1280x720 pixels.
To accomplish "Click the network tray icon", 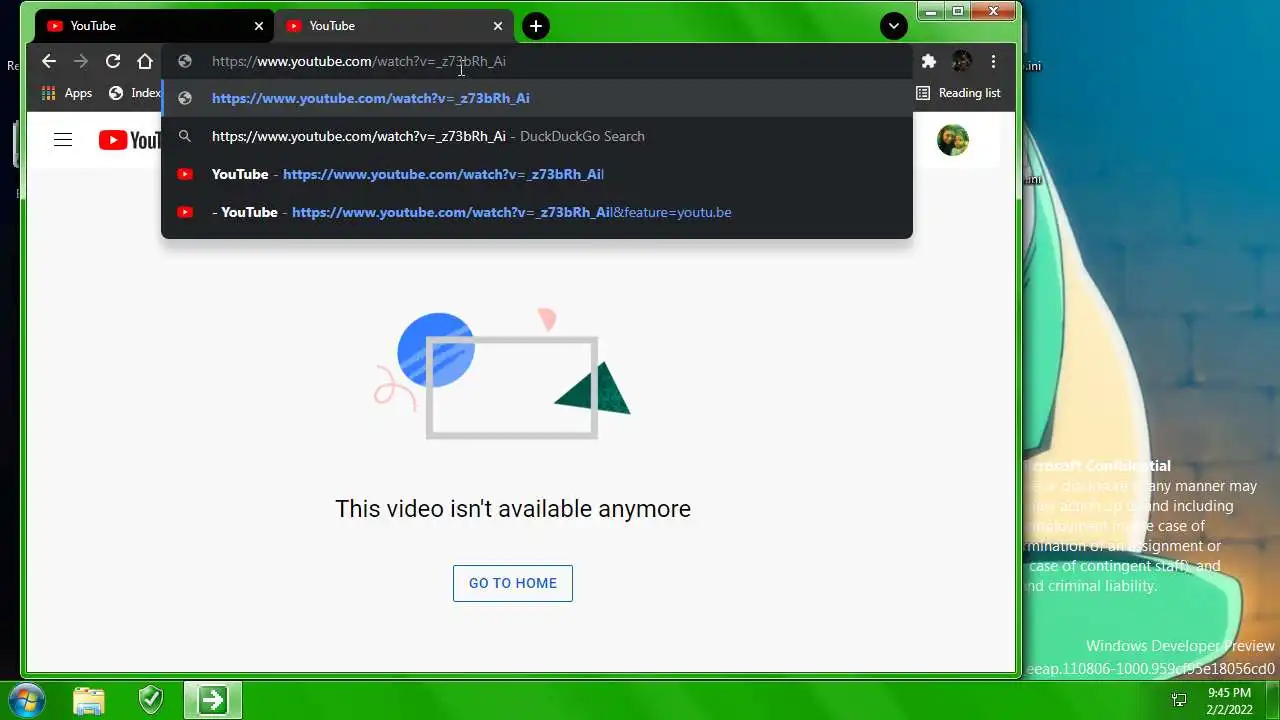I will tap(1179, 700).
